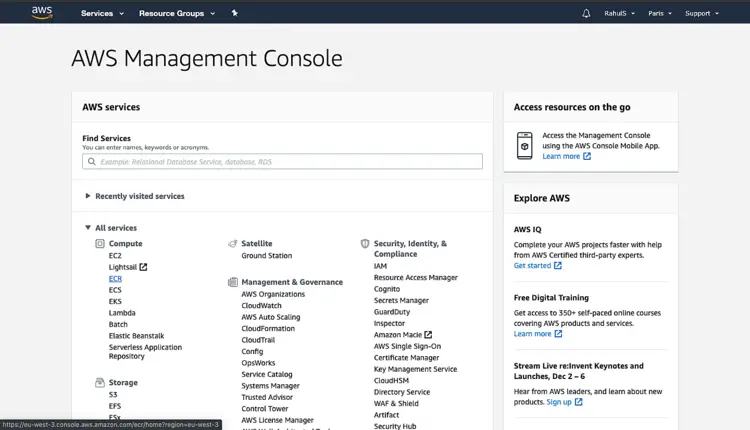Open the IAM service
Screen dimensions: 750x430
[x=380, y=266]
